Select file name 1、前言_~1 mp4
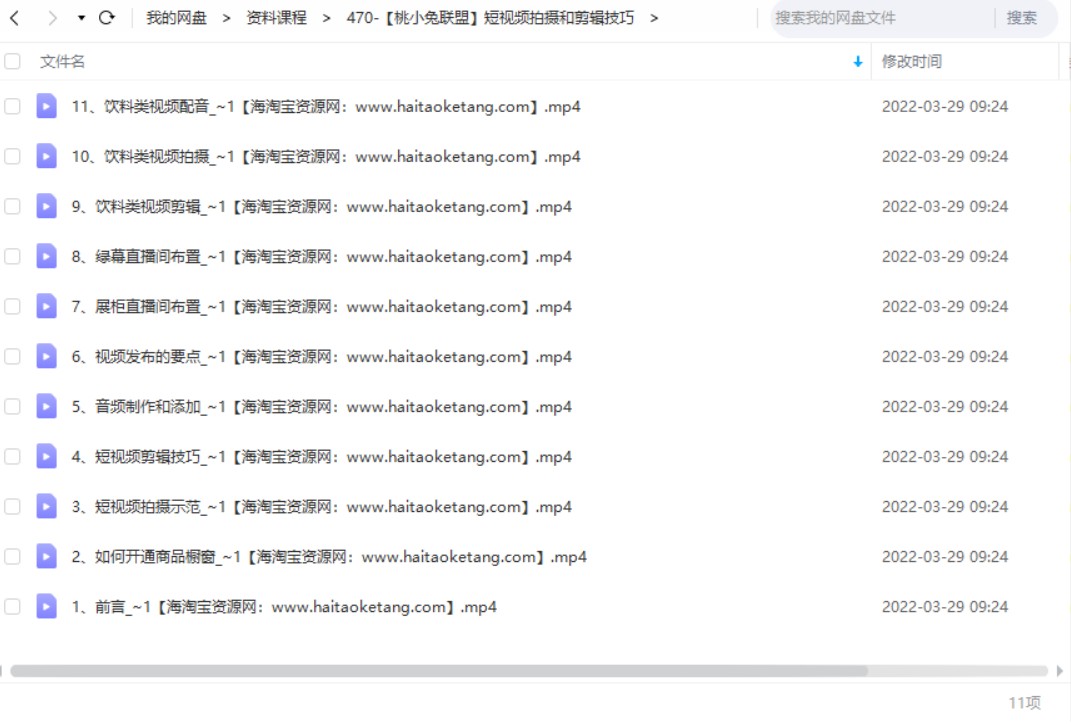 (284, 607)
